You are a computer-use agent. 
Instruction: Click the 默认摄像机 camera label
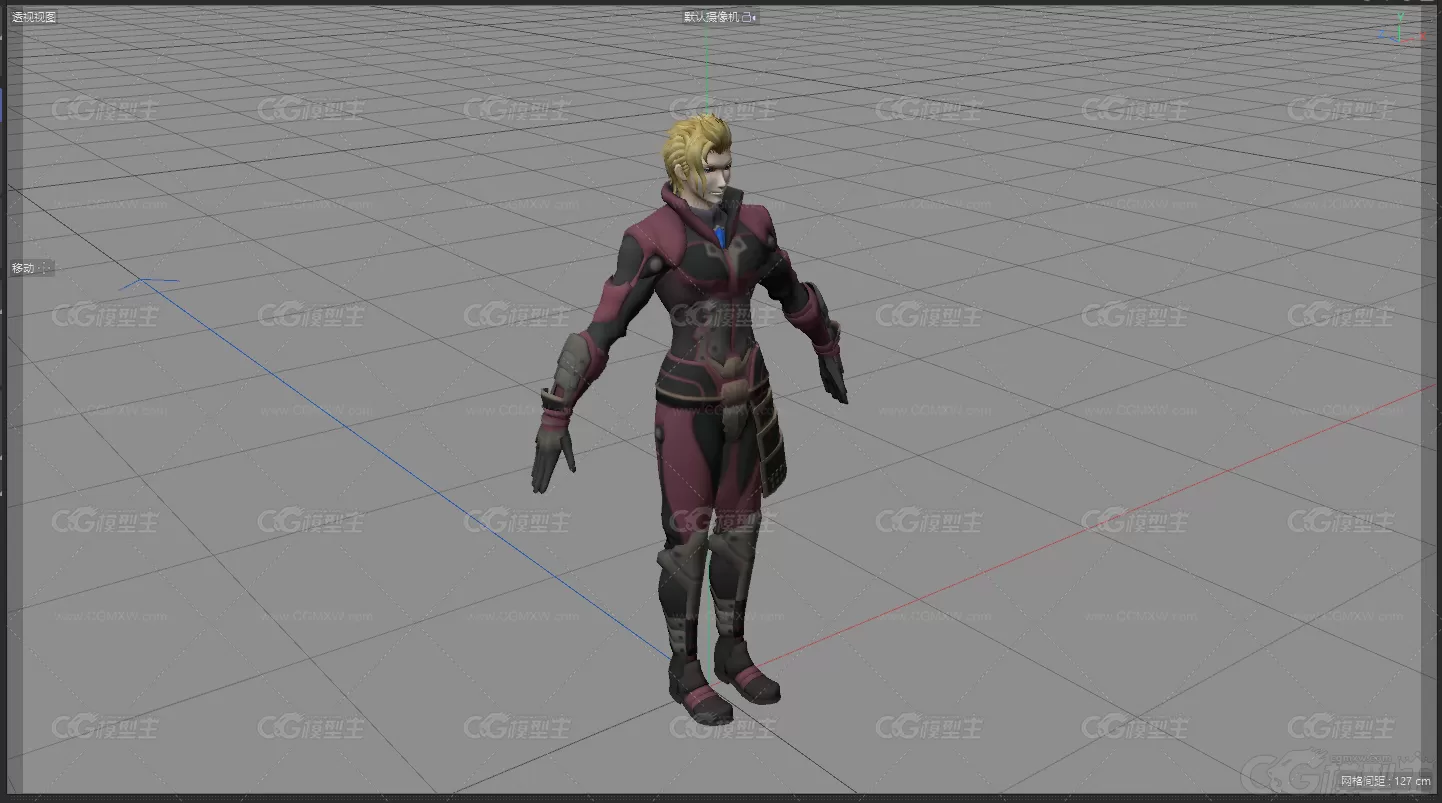point(713,17)
